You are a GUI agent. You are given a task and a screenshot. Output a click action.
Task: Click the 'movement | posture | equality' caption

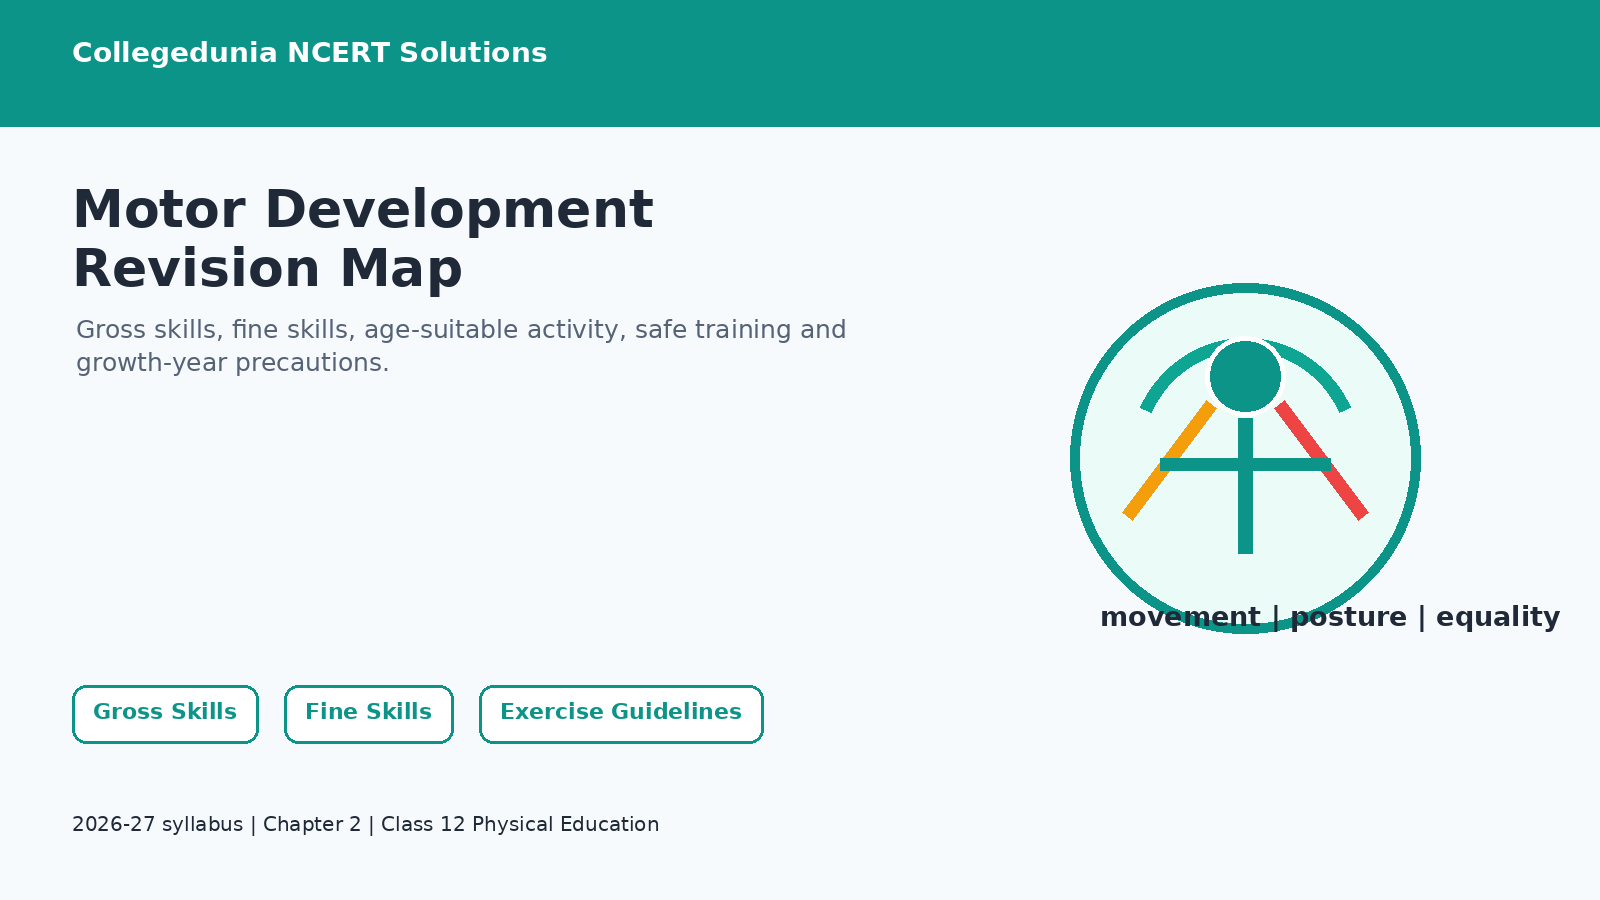click(1330, 617)
